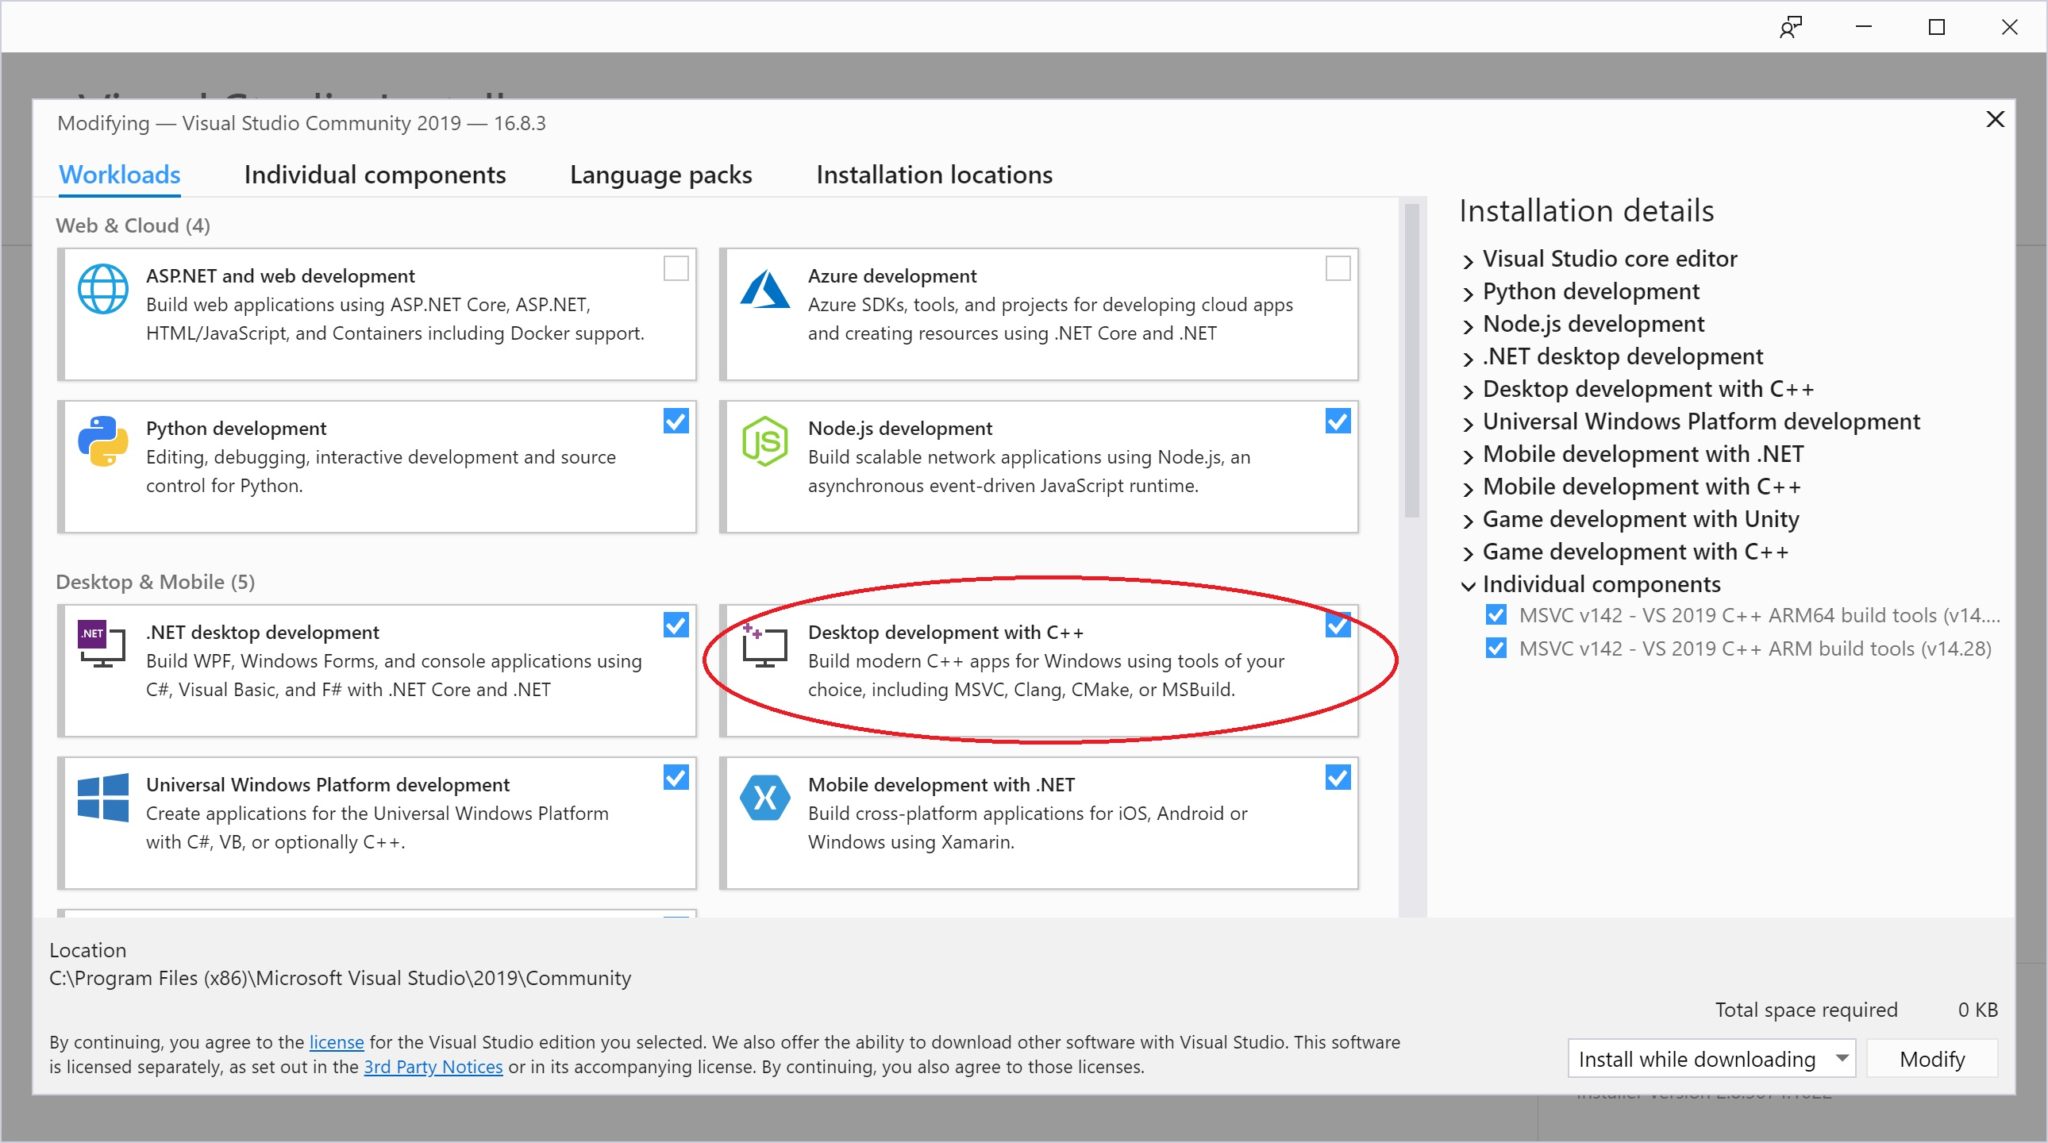Viewport: 2048px width, 1143px height.
Task: Uncheck .NET desktop development workload
Action: 676,625
